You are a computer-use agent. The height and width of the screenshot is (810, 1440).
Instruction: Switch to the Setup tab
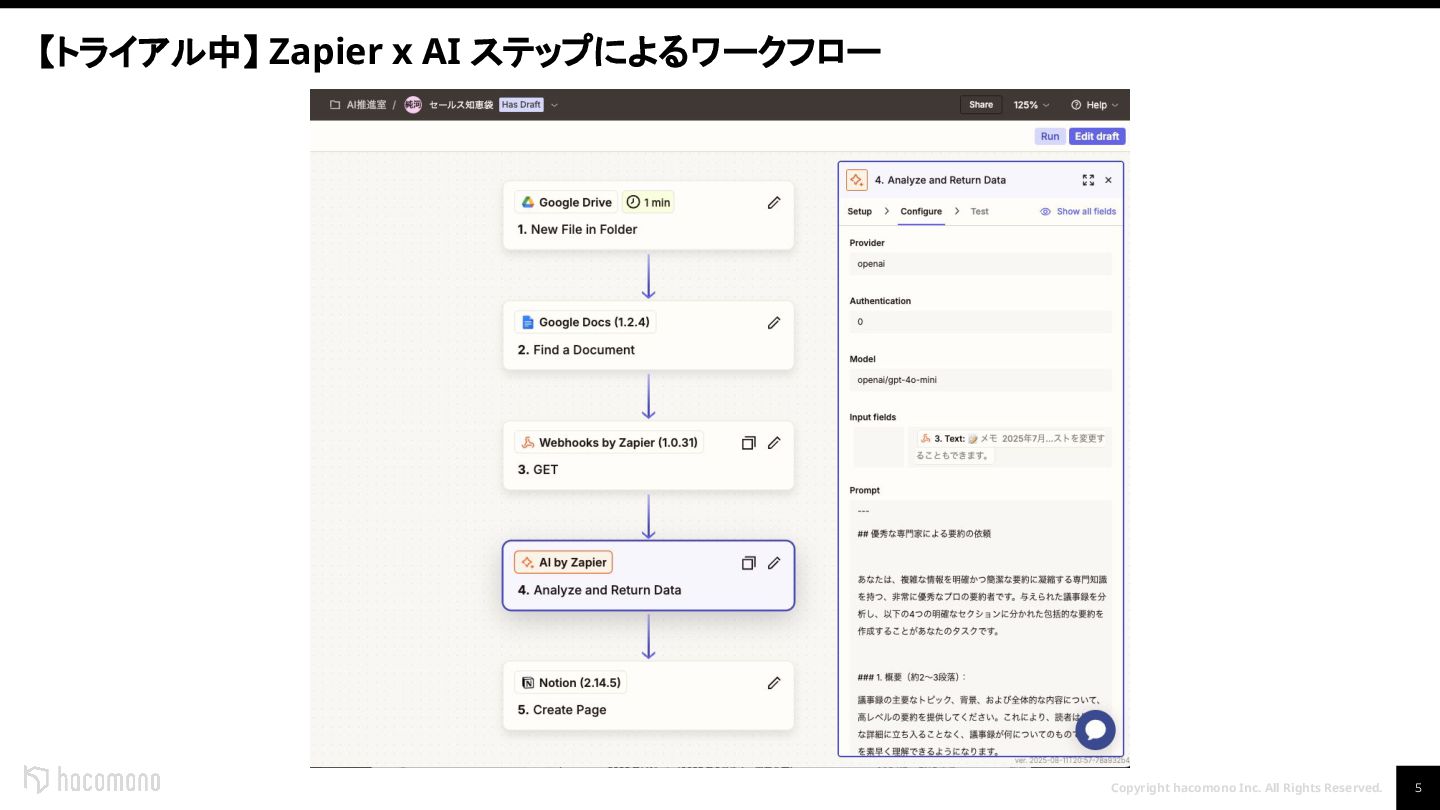tap(859, 211)
